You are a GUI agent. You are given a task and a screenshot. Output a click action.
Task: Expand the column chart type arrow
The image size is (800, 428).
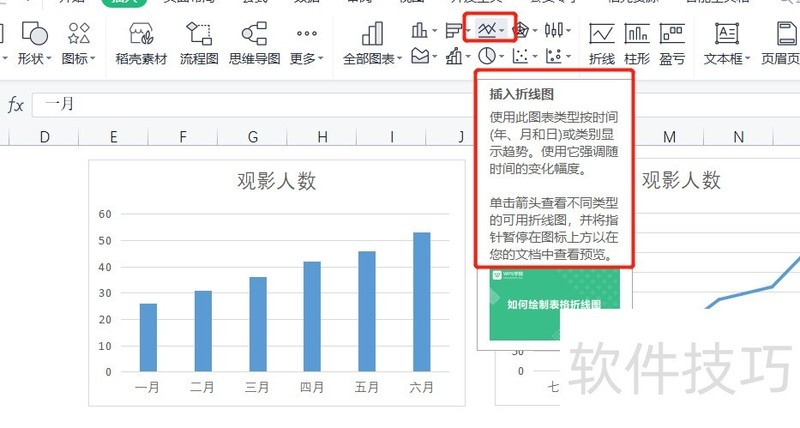coord(435,31)
